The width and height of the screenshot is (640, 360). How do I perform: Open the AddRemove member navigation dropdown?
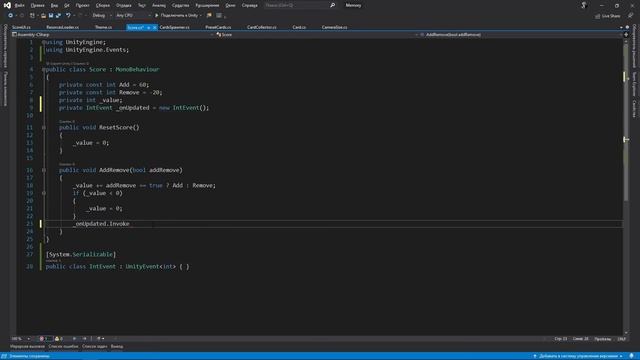tap(521, 35)
